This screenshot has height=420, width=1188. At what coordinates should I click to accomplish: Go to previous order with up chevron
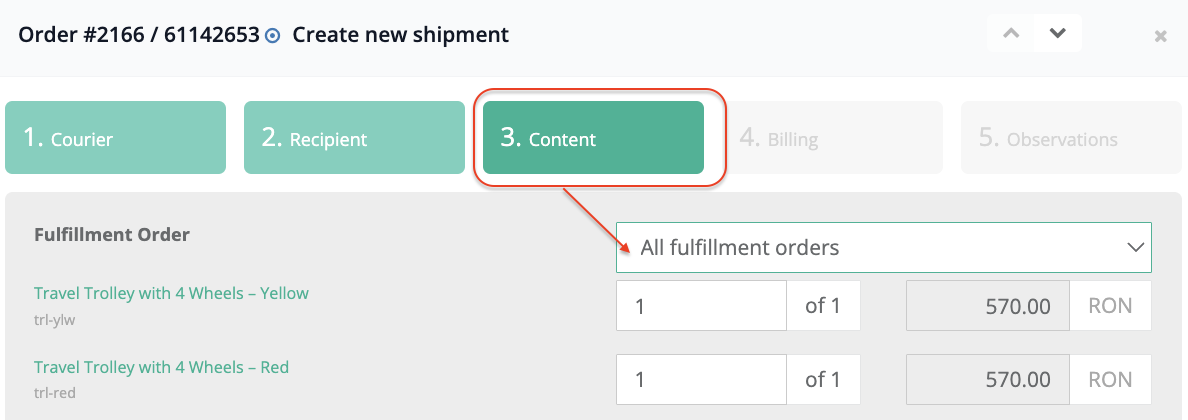[x=1011, y=33]
